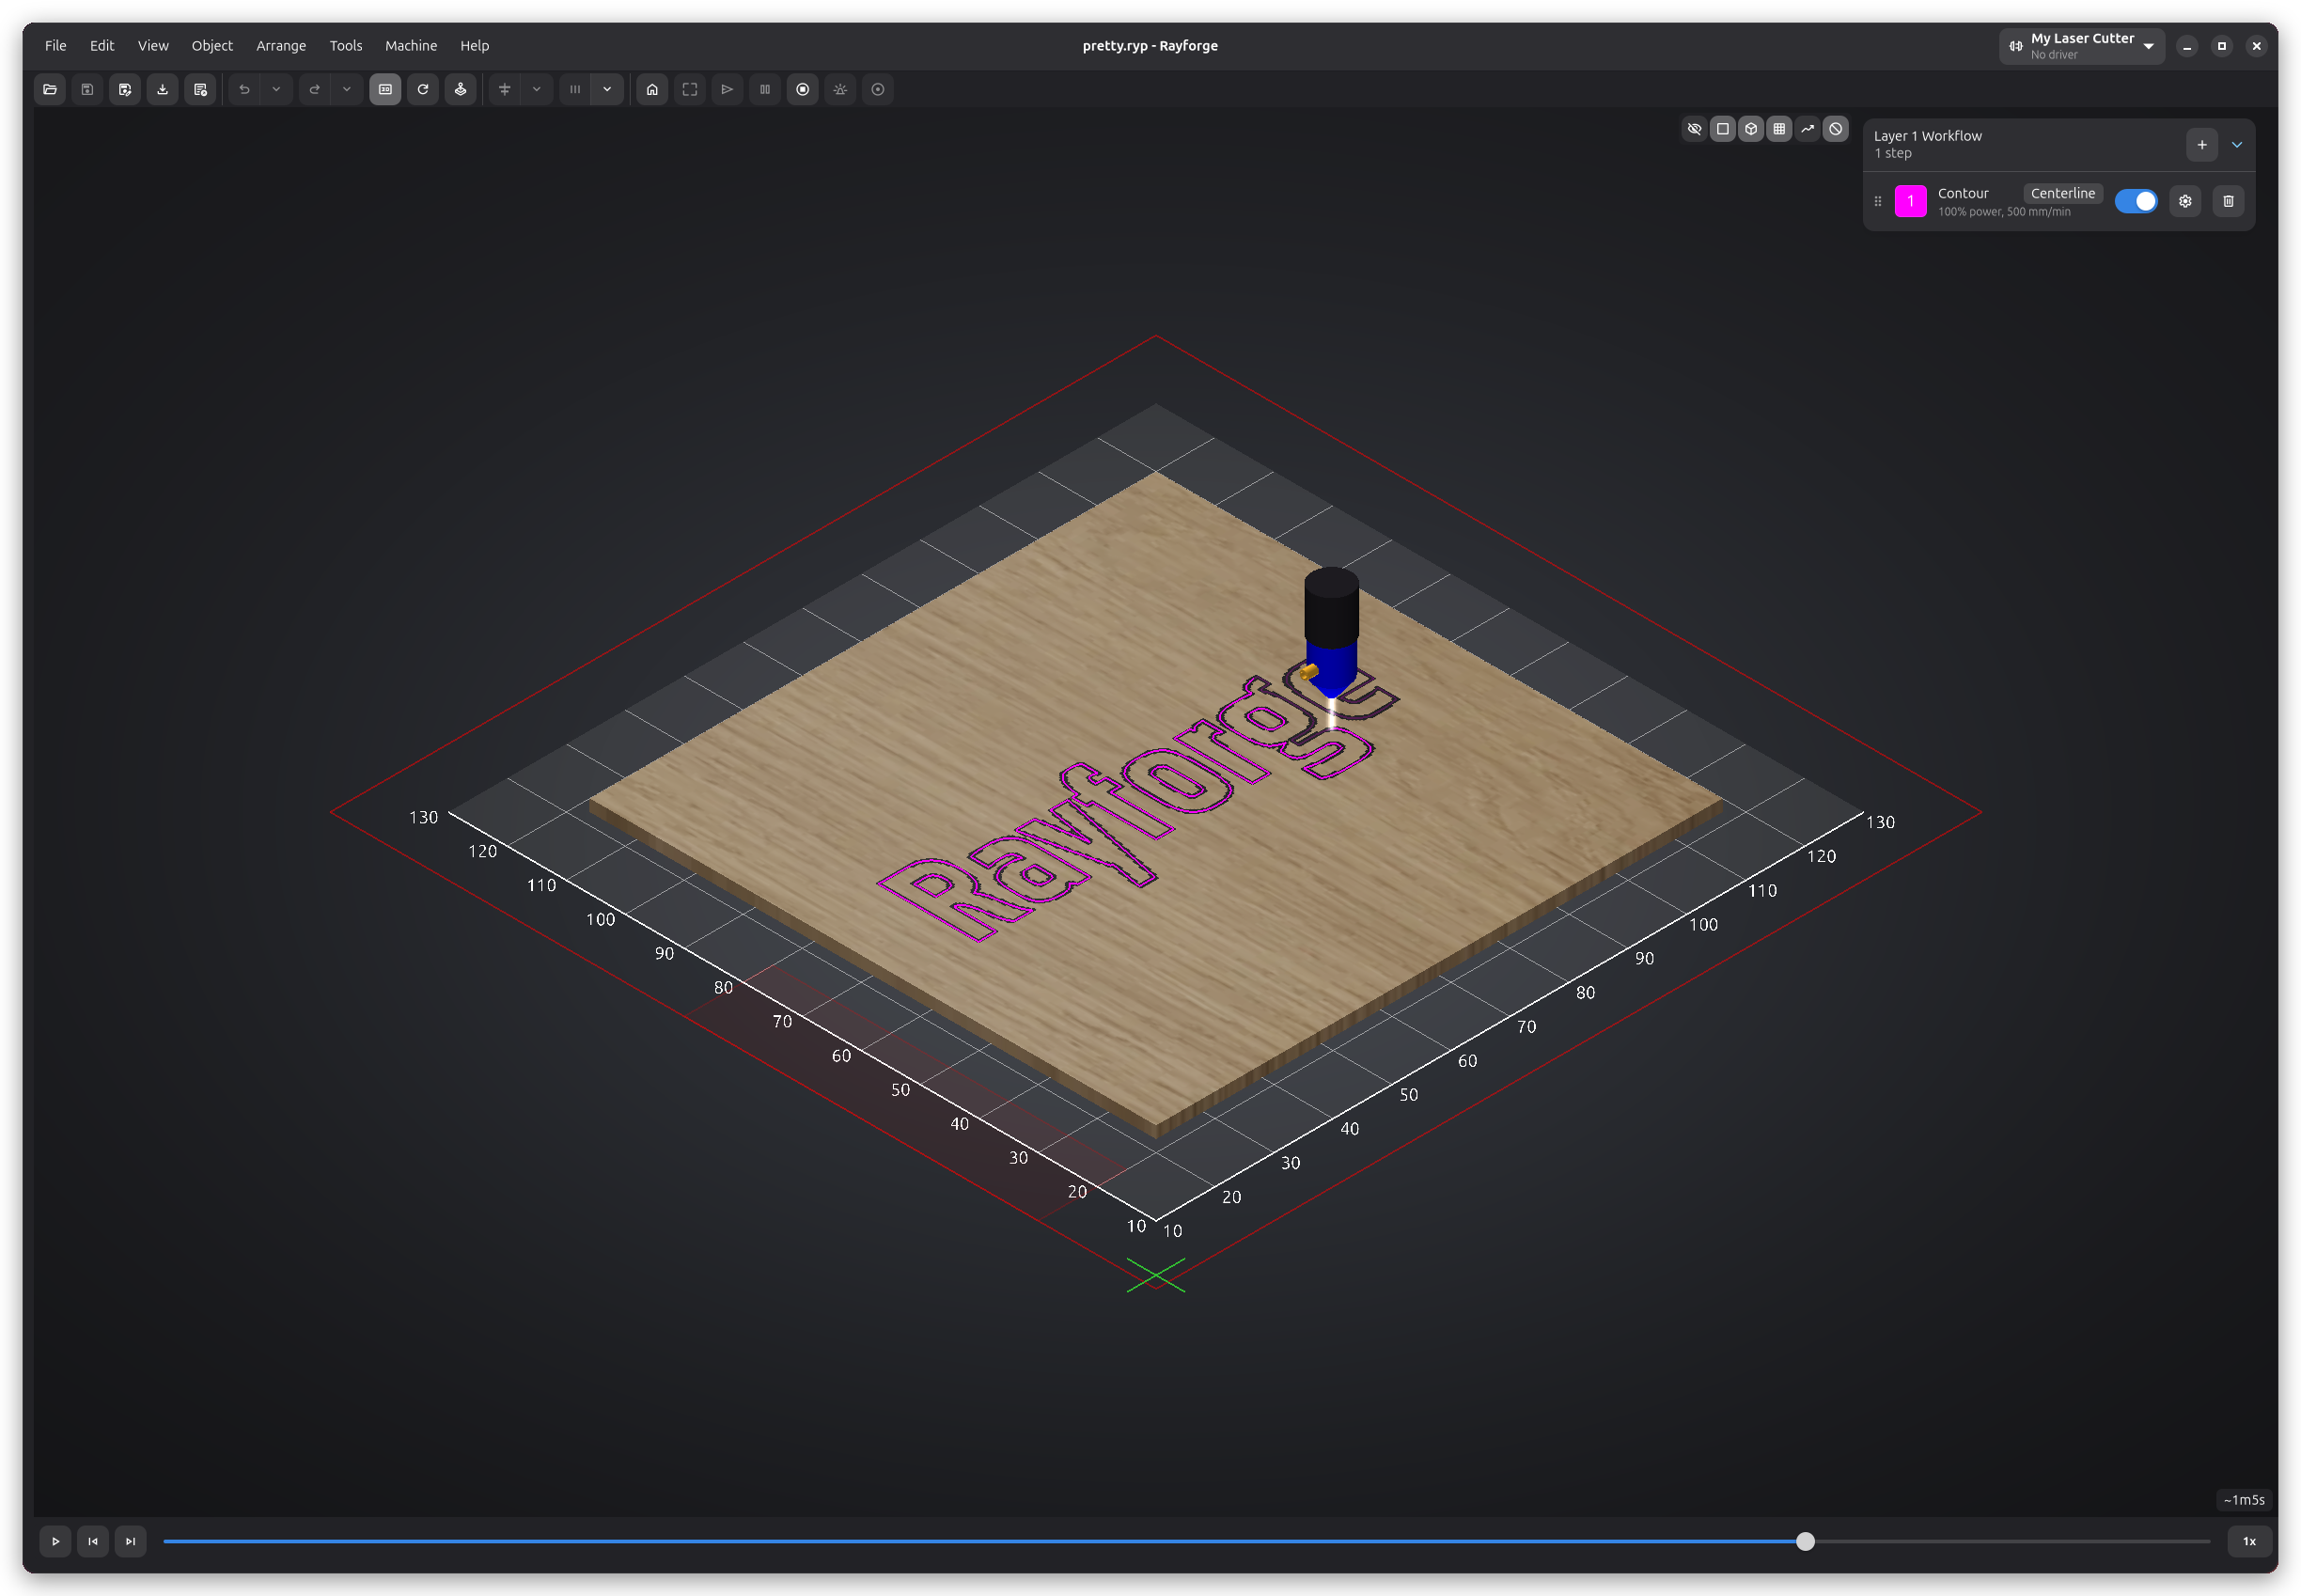Toggle the grid display button

point(1779,128)
